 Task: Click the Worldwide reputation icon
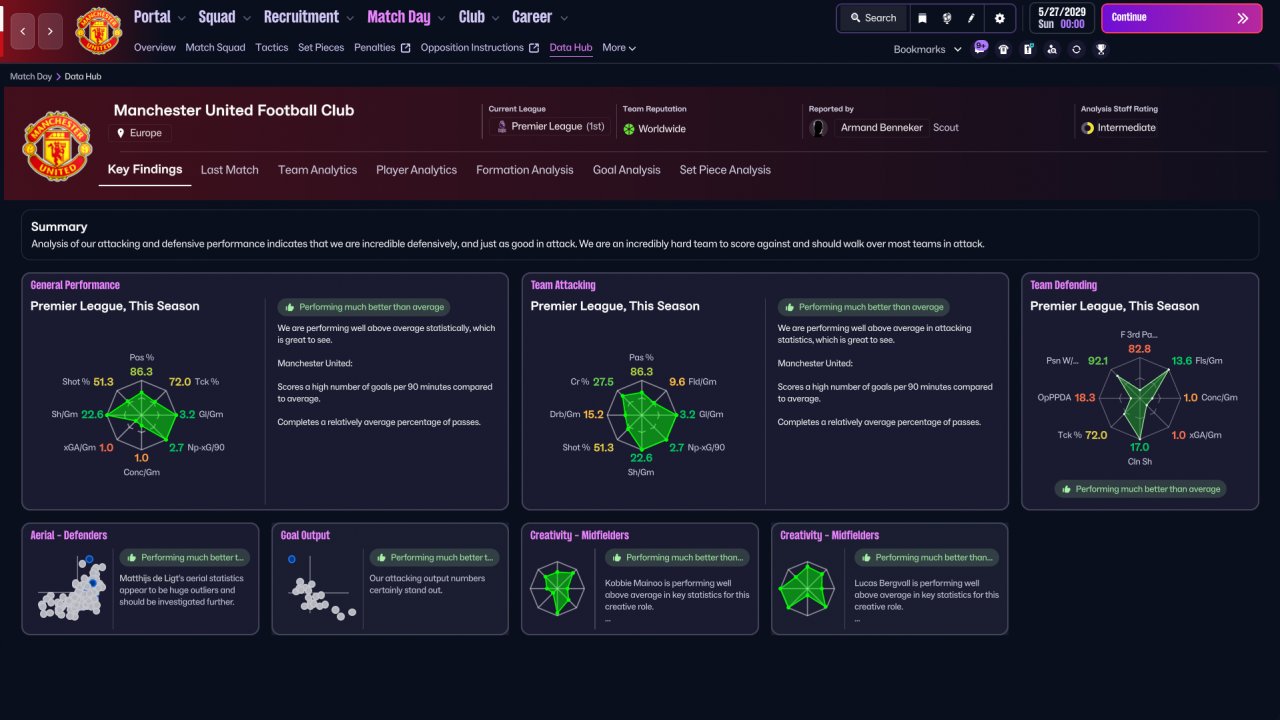click(629, 129)
